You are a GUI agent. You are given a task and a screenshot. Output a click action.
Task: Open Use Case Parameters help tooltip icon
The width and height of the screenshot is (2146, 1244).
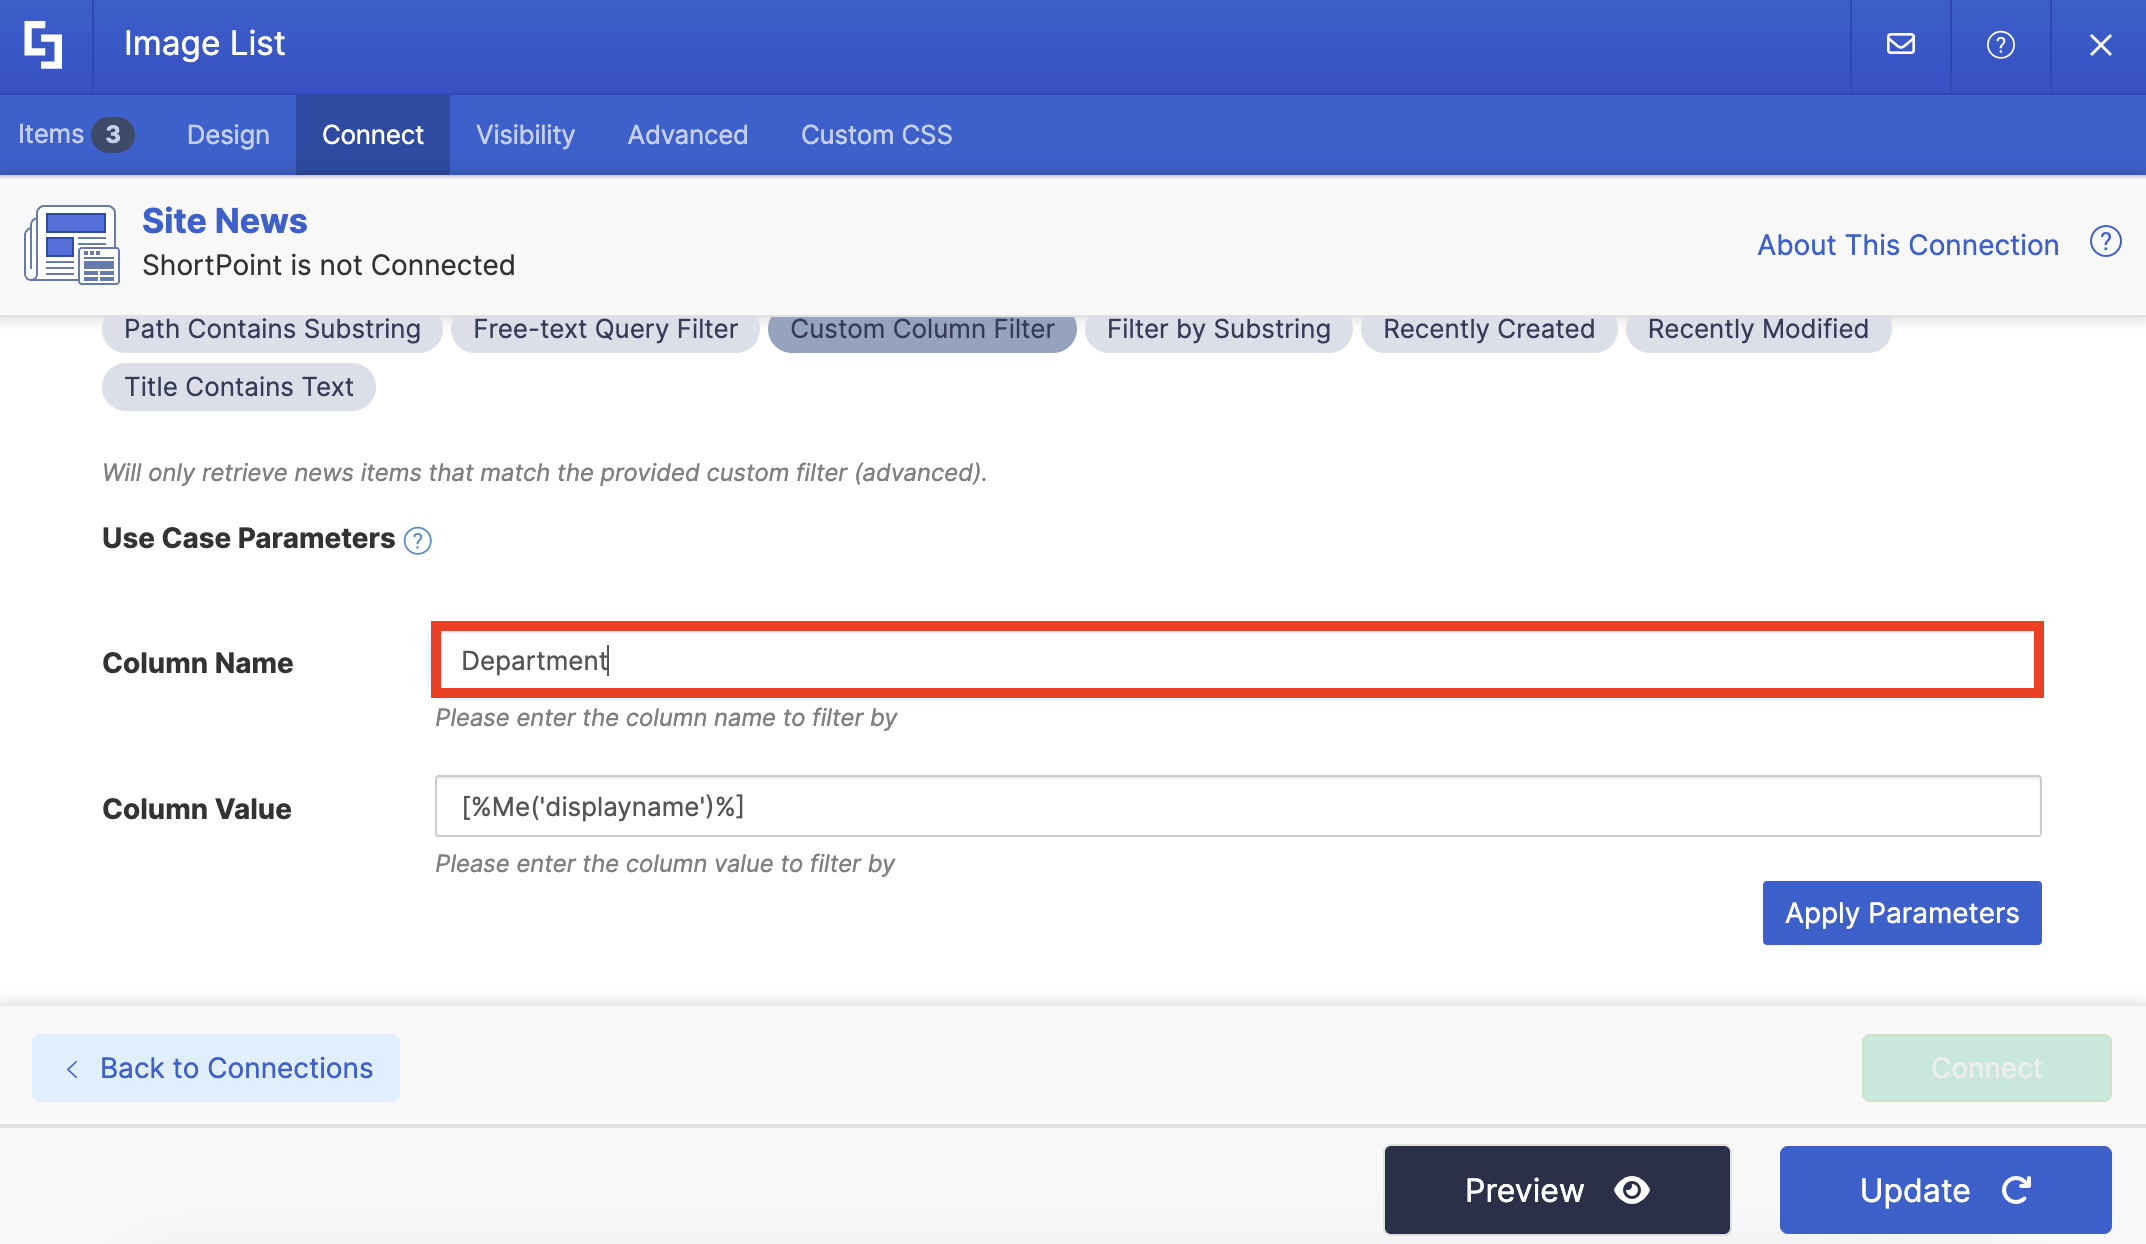tap(417, 541)
